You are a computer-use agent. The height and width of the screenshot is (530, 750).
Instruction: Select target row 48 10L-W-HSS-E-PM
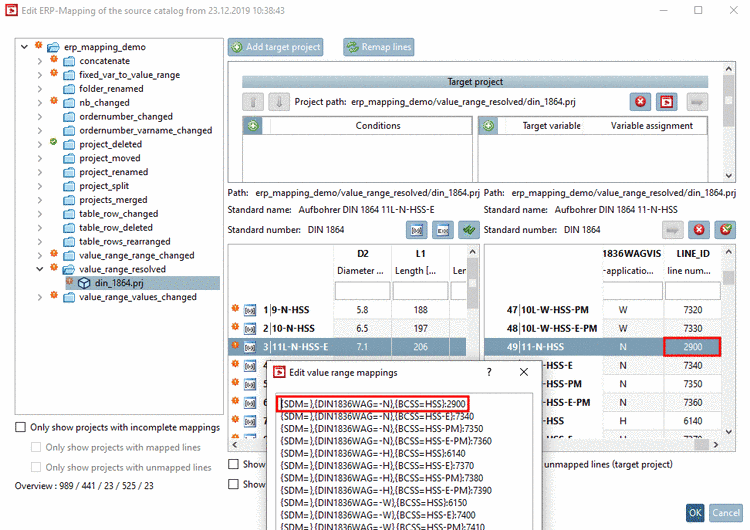pyautogui.click(x=602, y=329)
